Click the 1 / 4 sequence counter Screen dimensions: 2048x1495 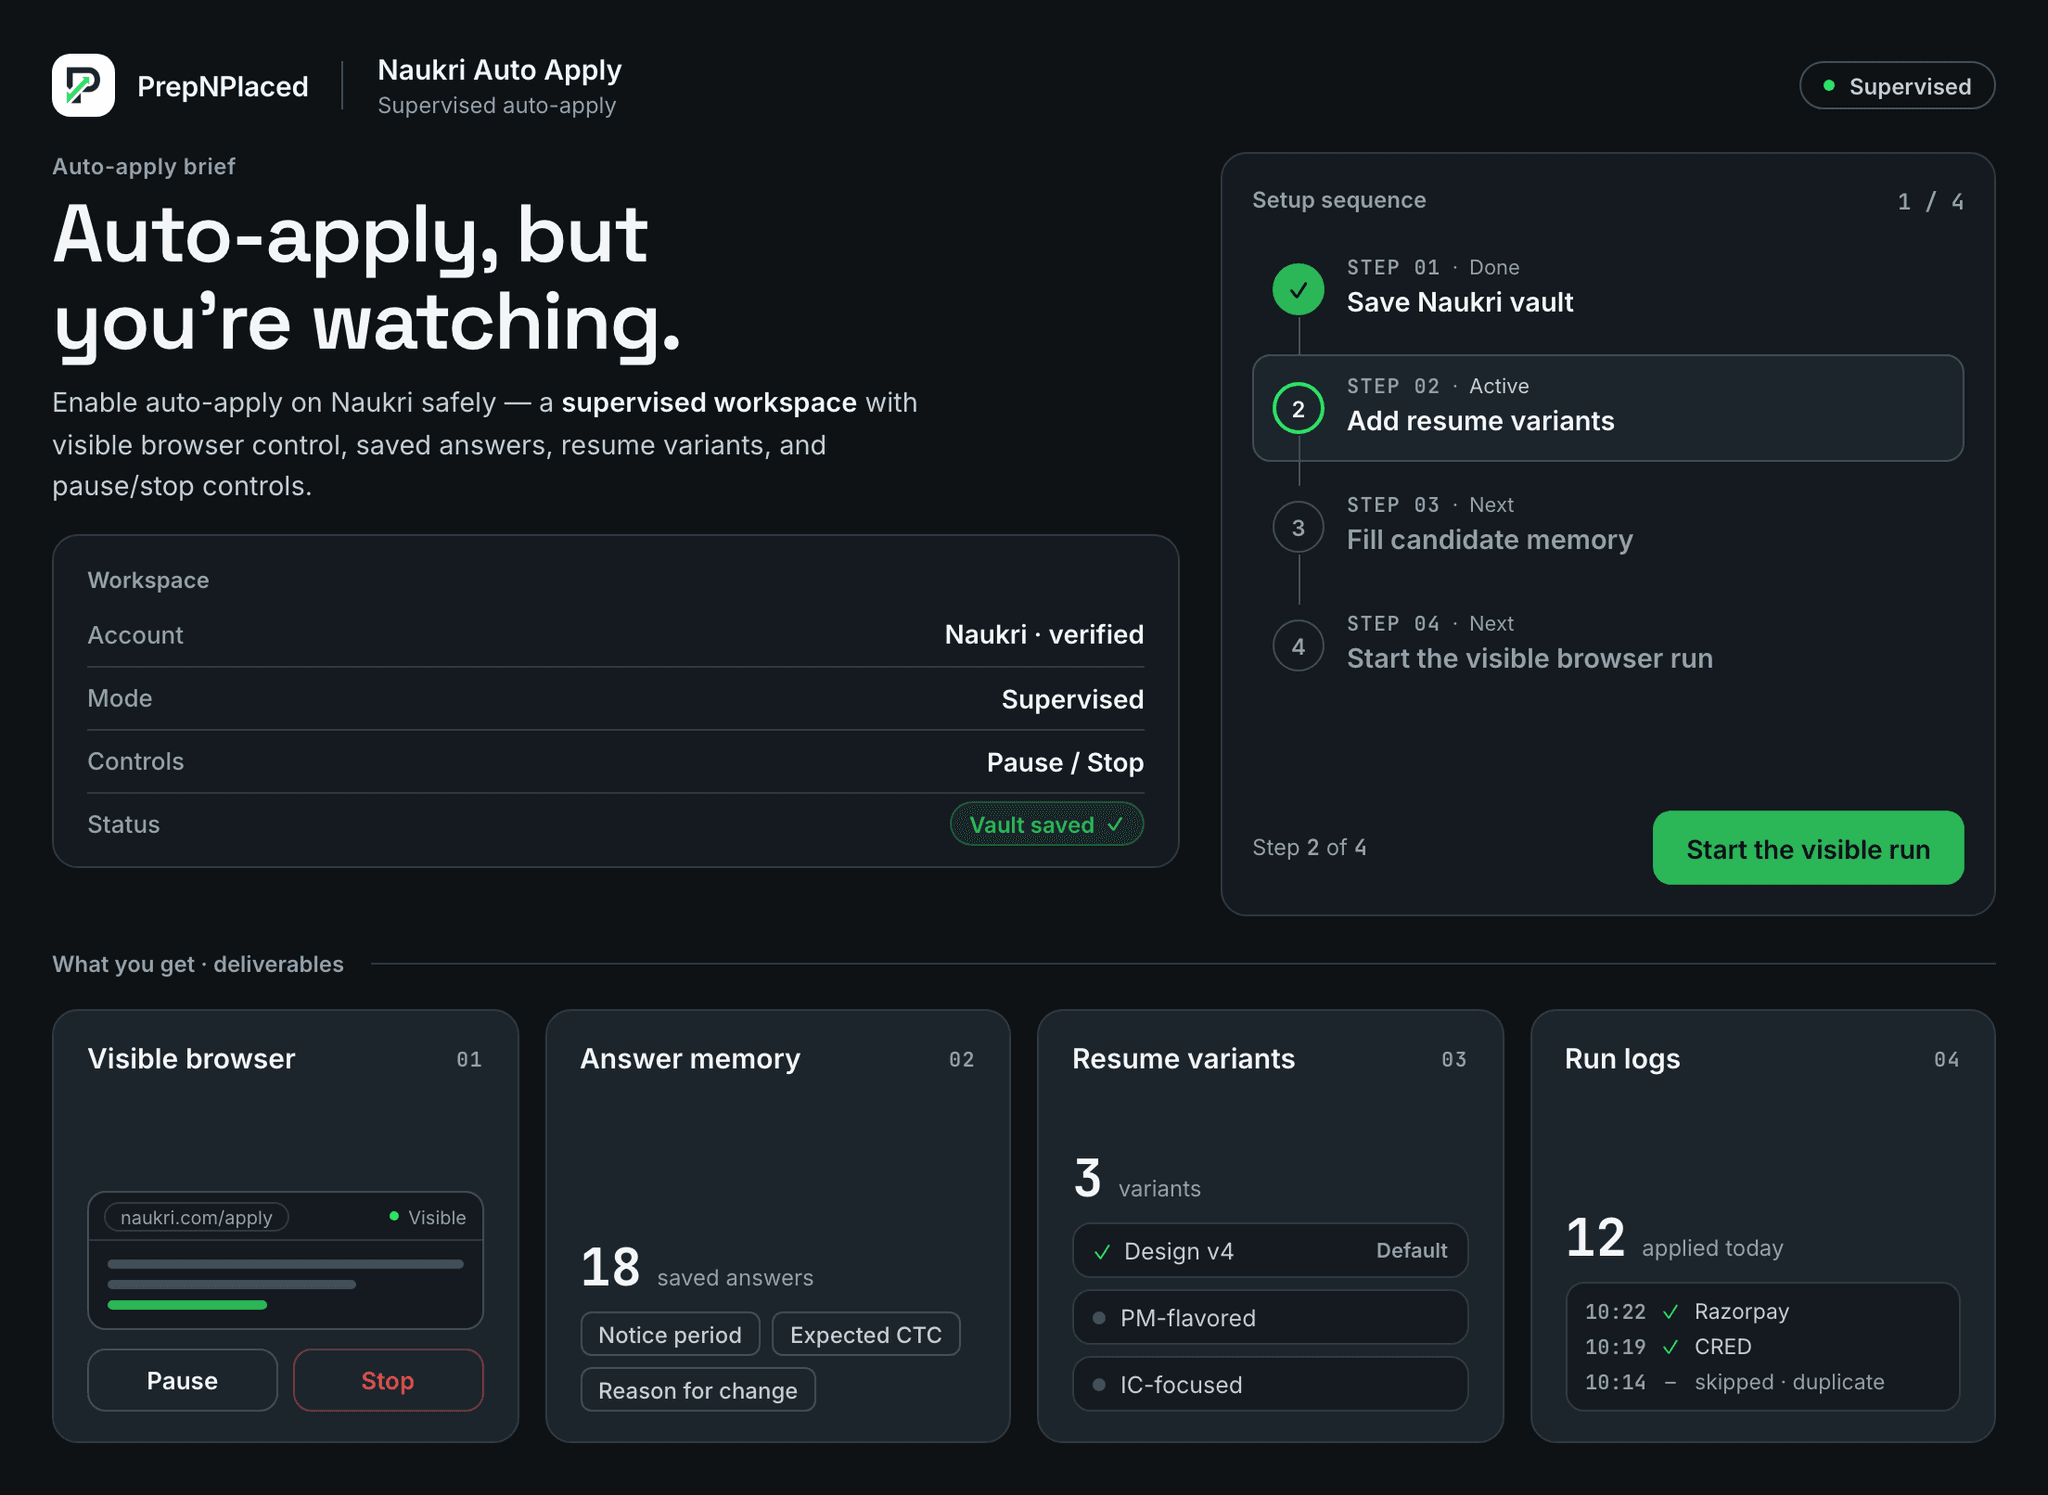point(1930,202)
